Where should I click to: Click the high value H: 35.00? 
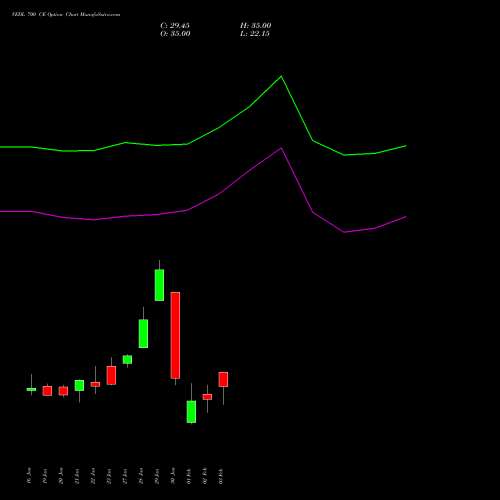coord(256,26)
